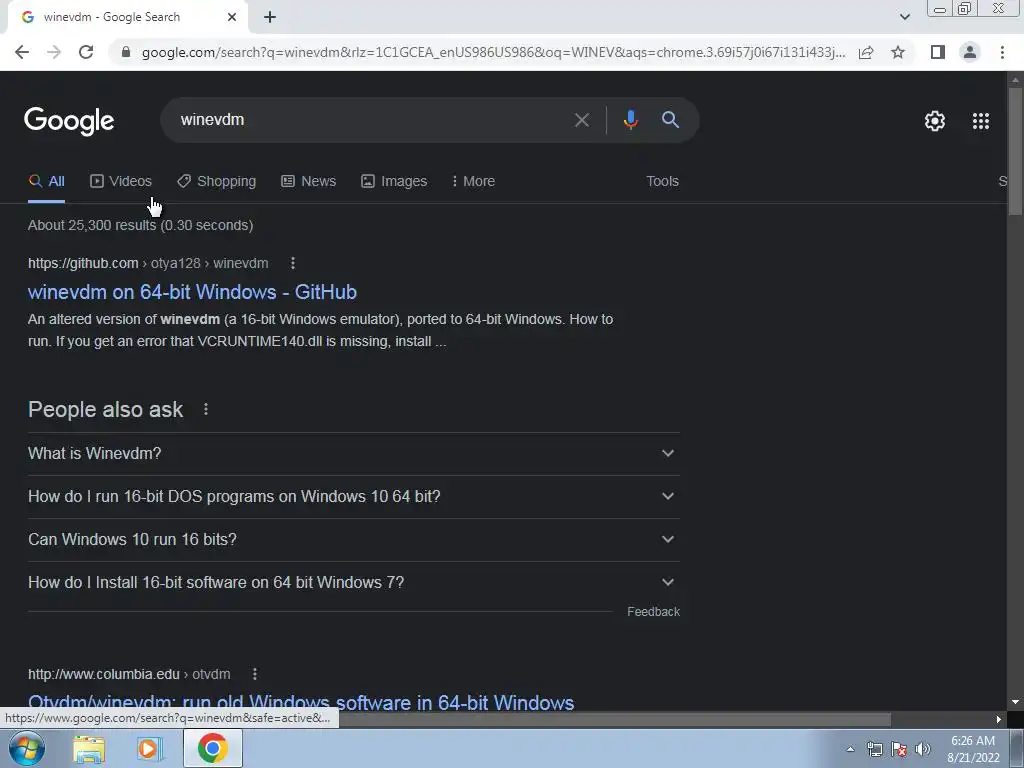Click the horizontal scrollbar thumb
Viewport: 1024px width, 768px height.
pyautogui.click(x=614, y=720)
